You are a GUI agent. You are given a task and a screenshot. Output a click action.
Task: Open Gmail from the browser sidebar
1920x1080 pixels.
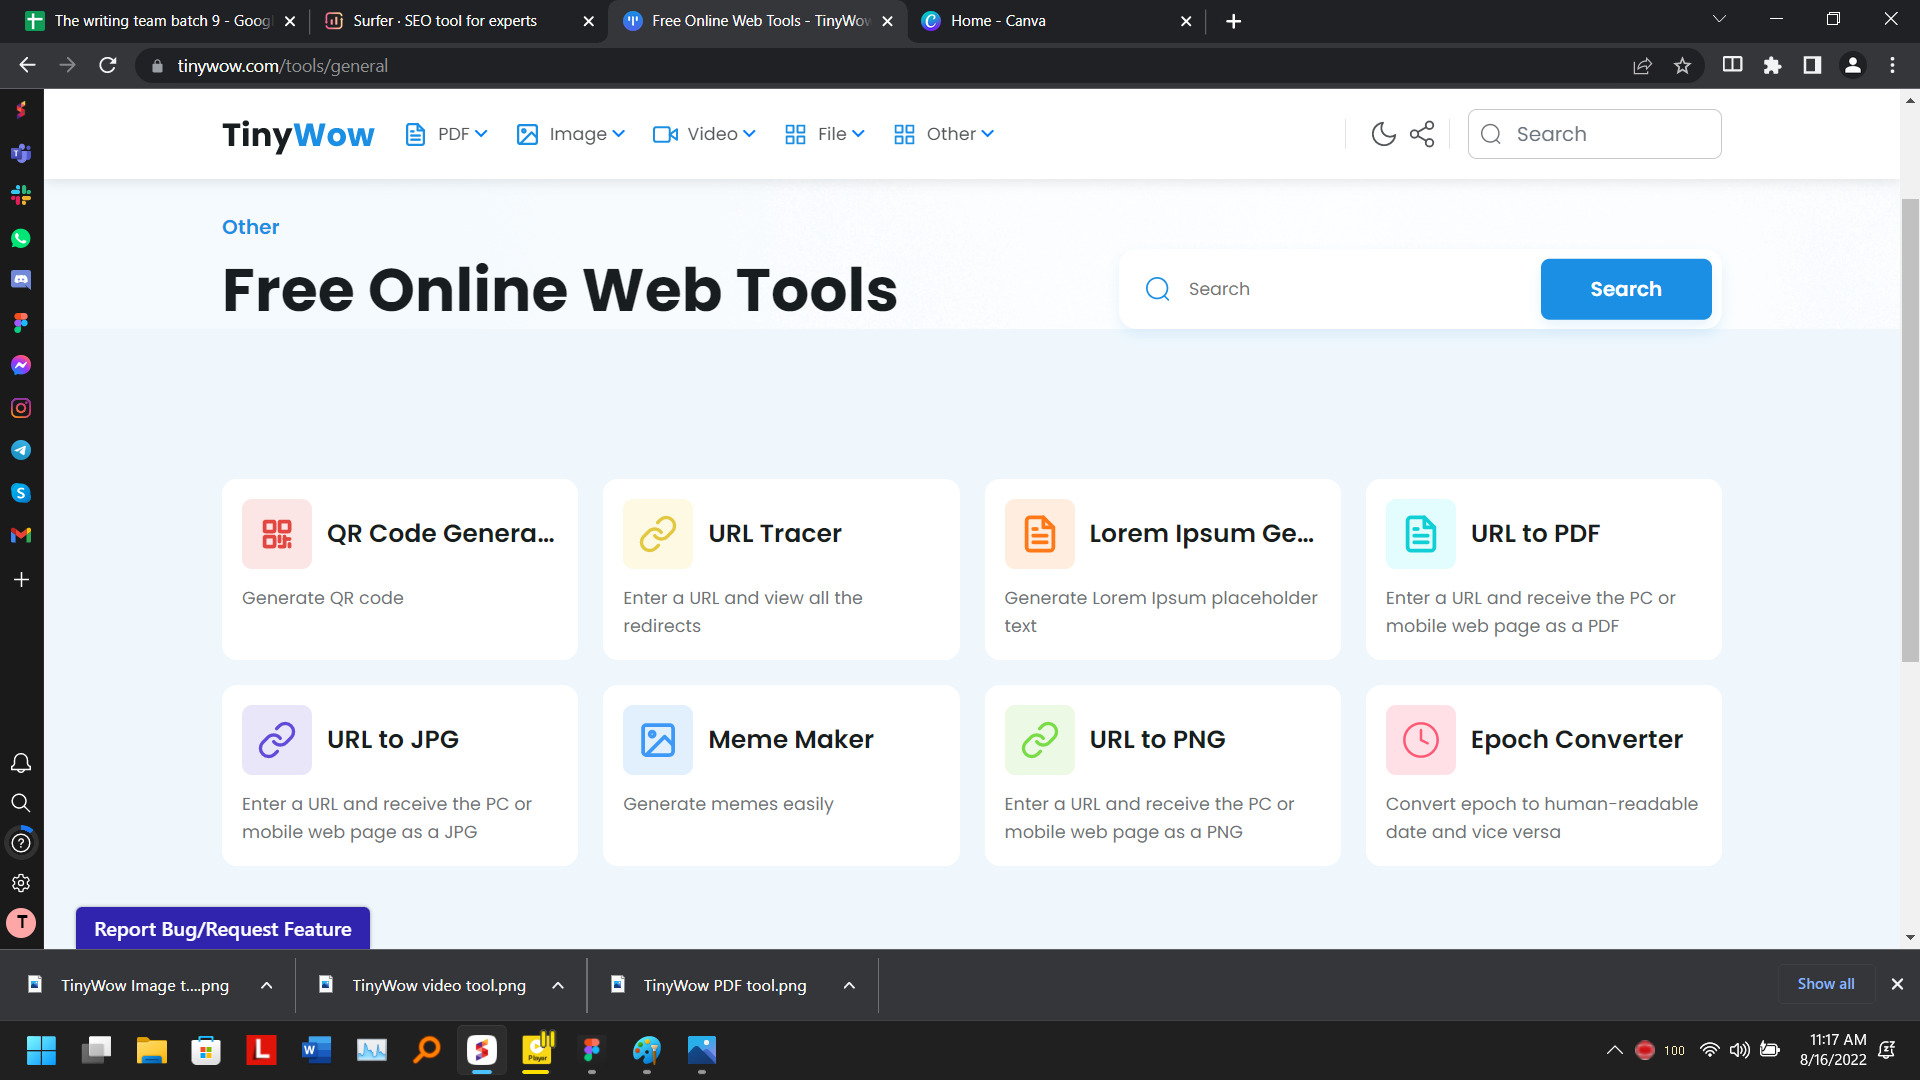click(21, 535)
